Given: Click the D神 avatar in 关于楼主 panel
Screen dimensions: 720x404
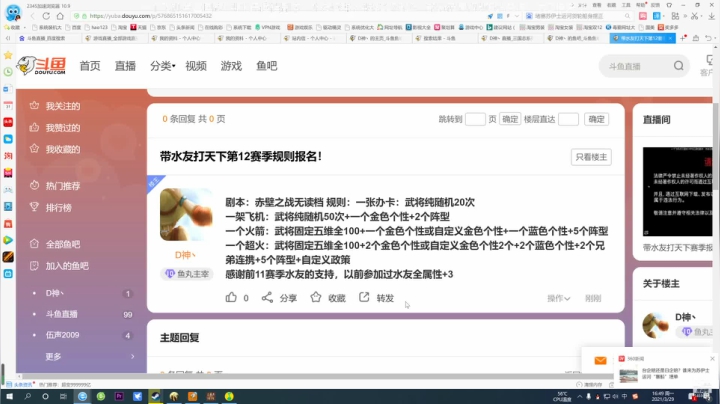Looking at the screenshot, I should coord(655,325).
